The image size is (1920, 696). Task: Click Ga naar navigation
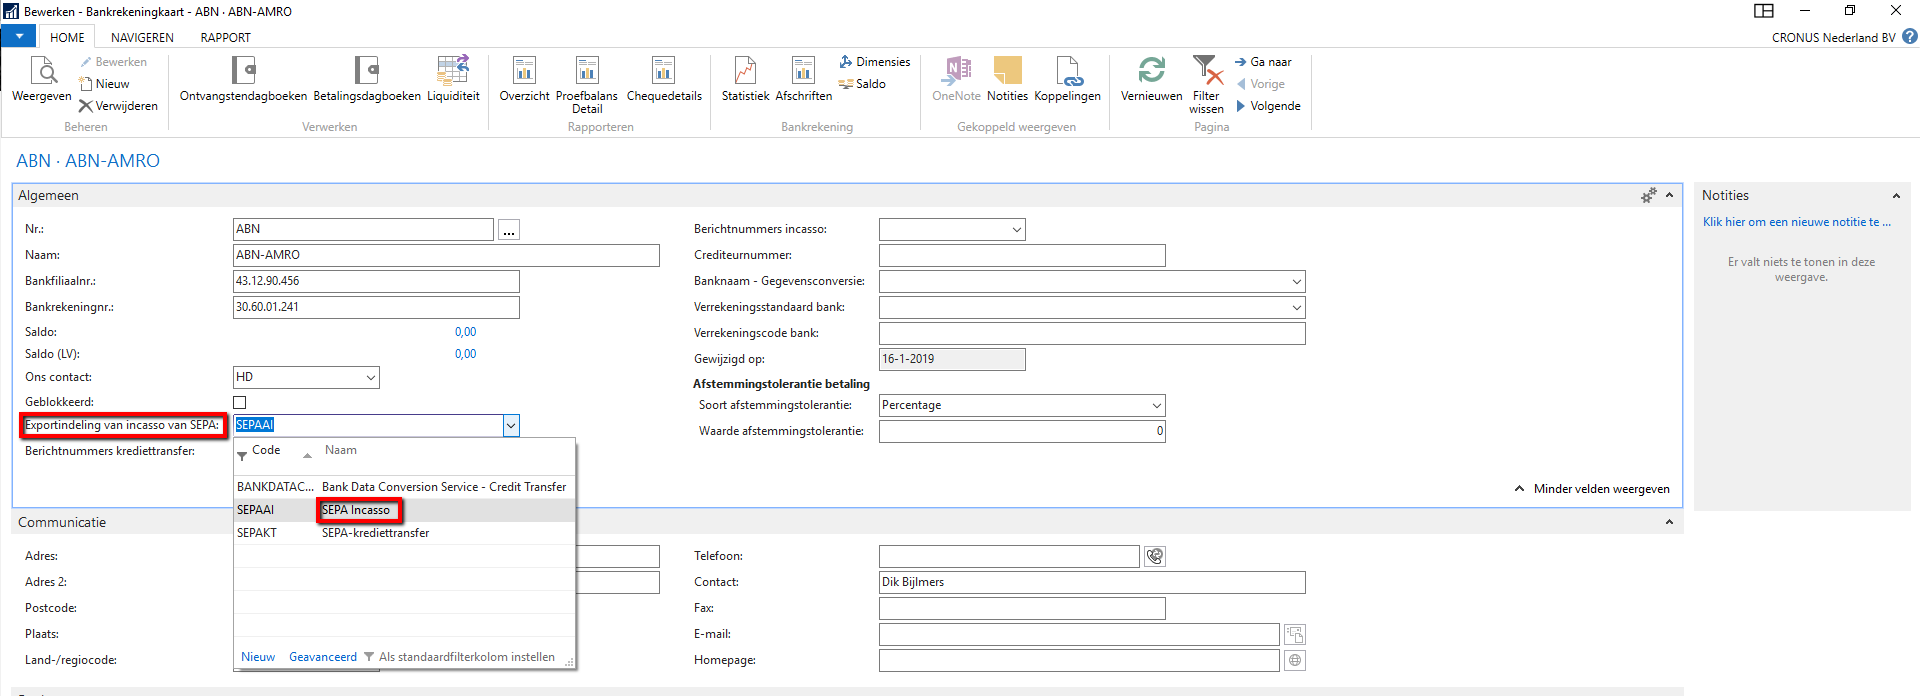pyautogui.click(x=1264, y=62)
